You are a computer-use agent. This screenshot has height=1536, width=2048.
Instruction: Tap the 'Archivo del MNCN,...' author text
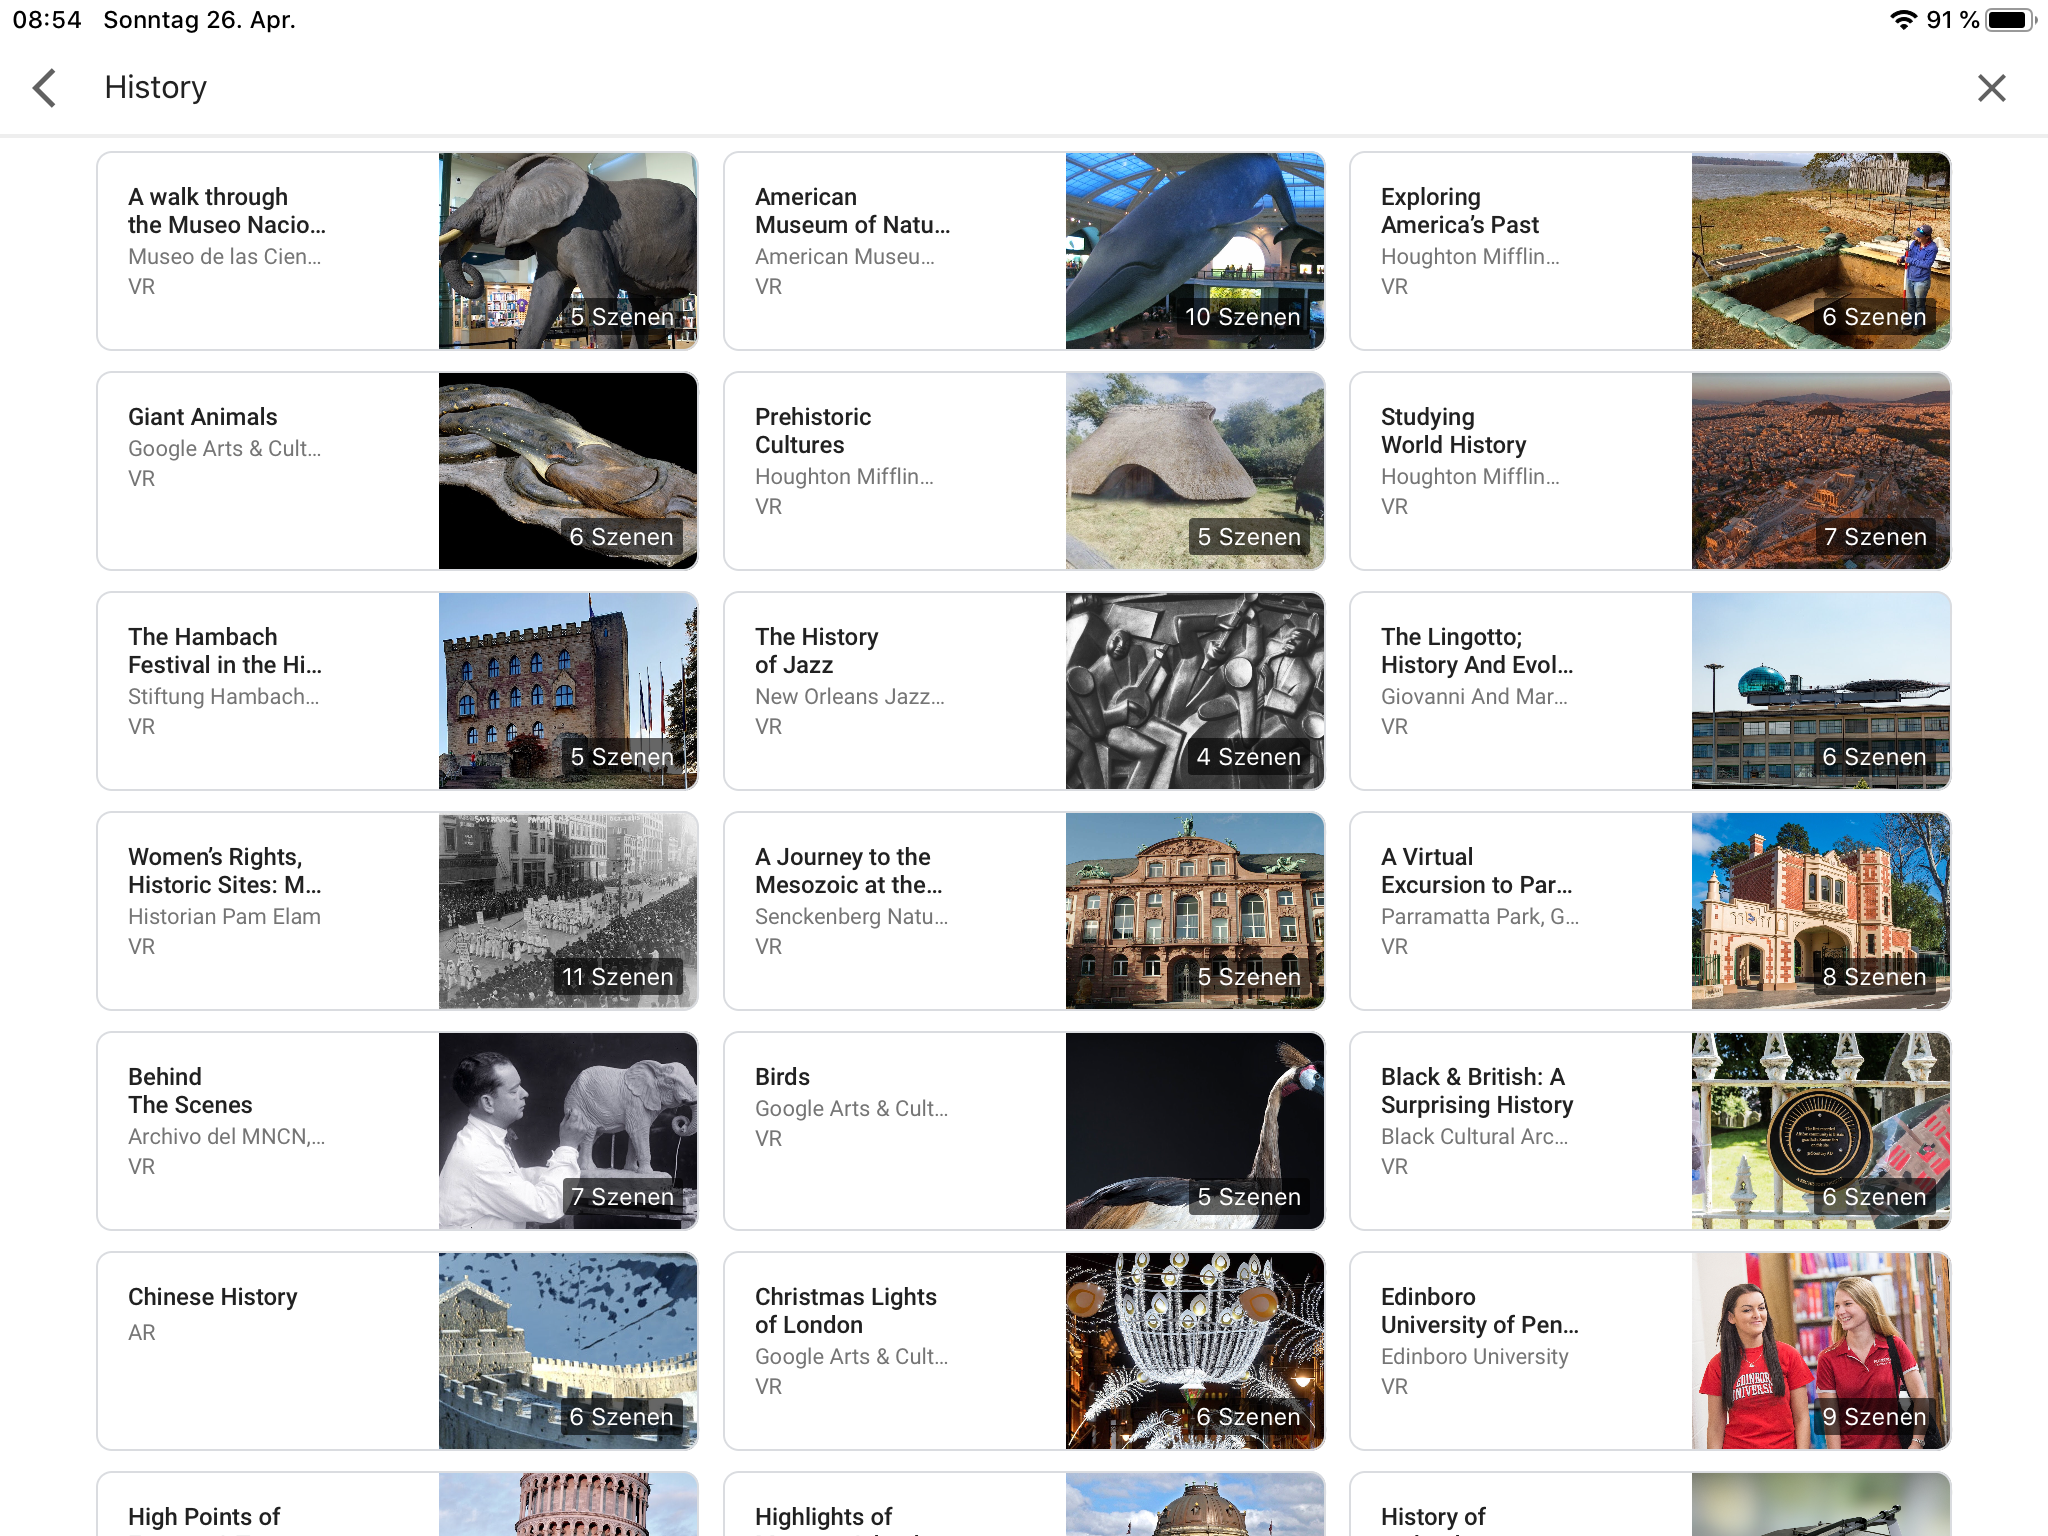[226, 1136]
